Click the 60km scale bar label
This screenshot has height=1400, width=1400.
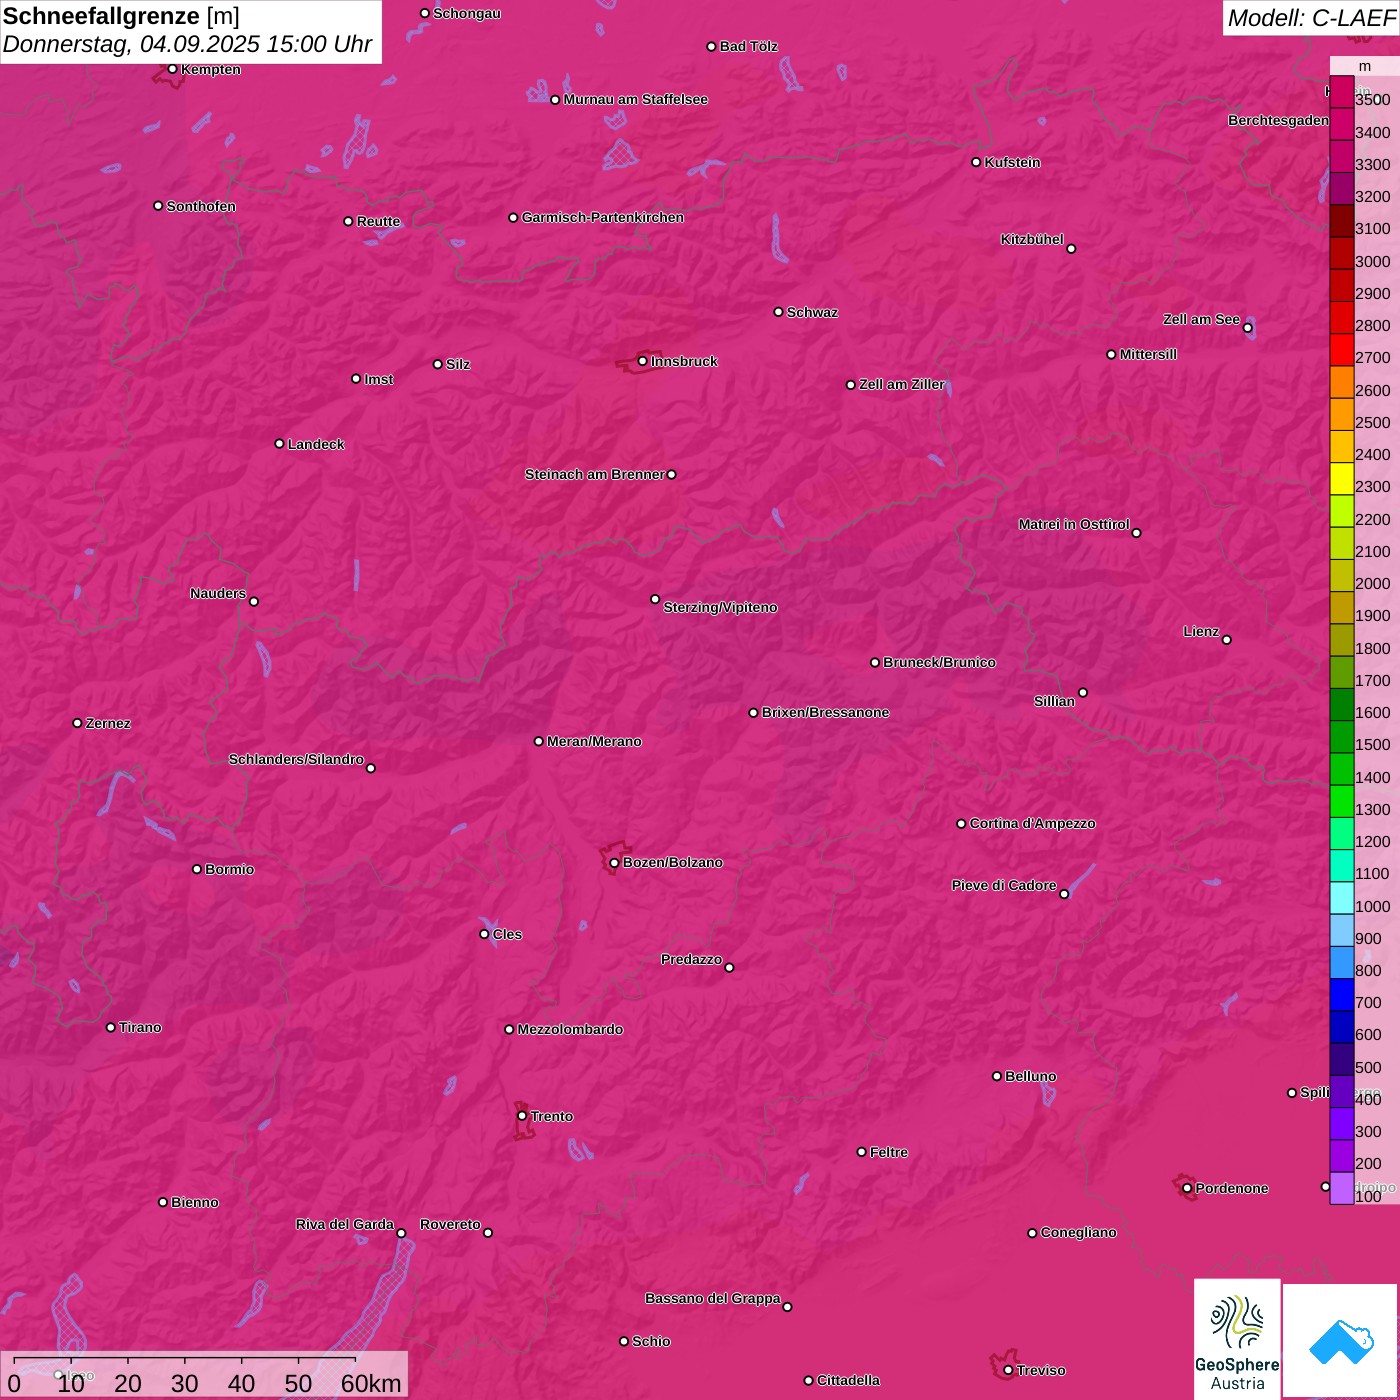coord(371,1383)
